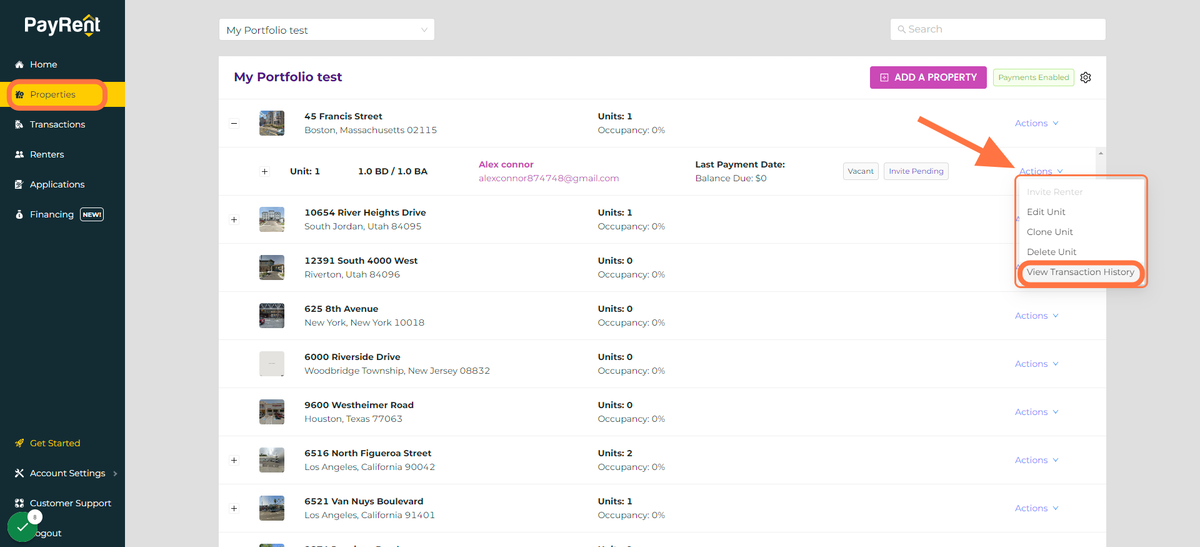Click the 6521 Van Nuys Boulevard name

tap(364, 501)
